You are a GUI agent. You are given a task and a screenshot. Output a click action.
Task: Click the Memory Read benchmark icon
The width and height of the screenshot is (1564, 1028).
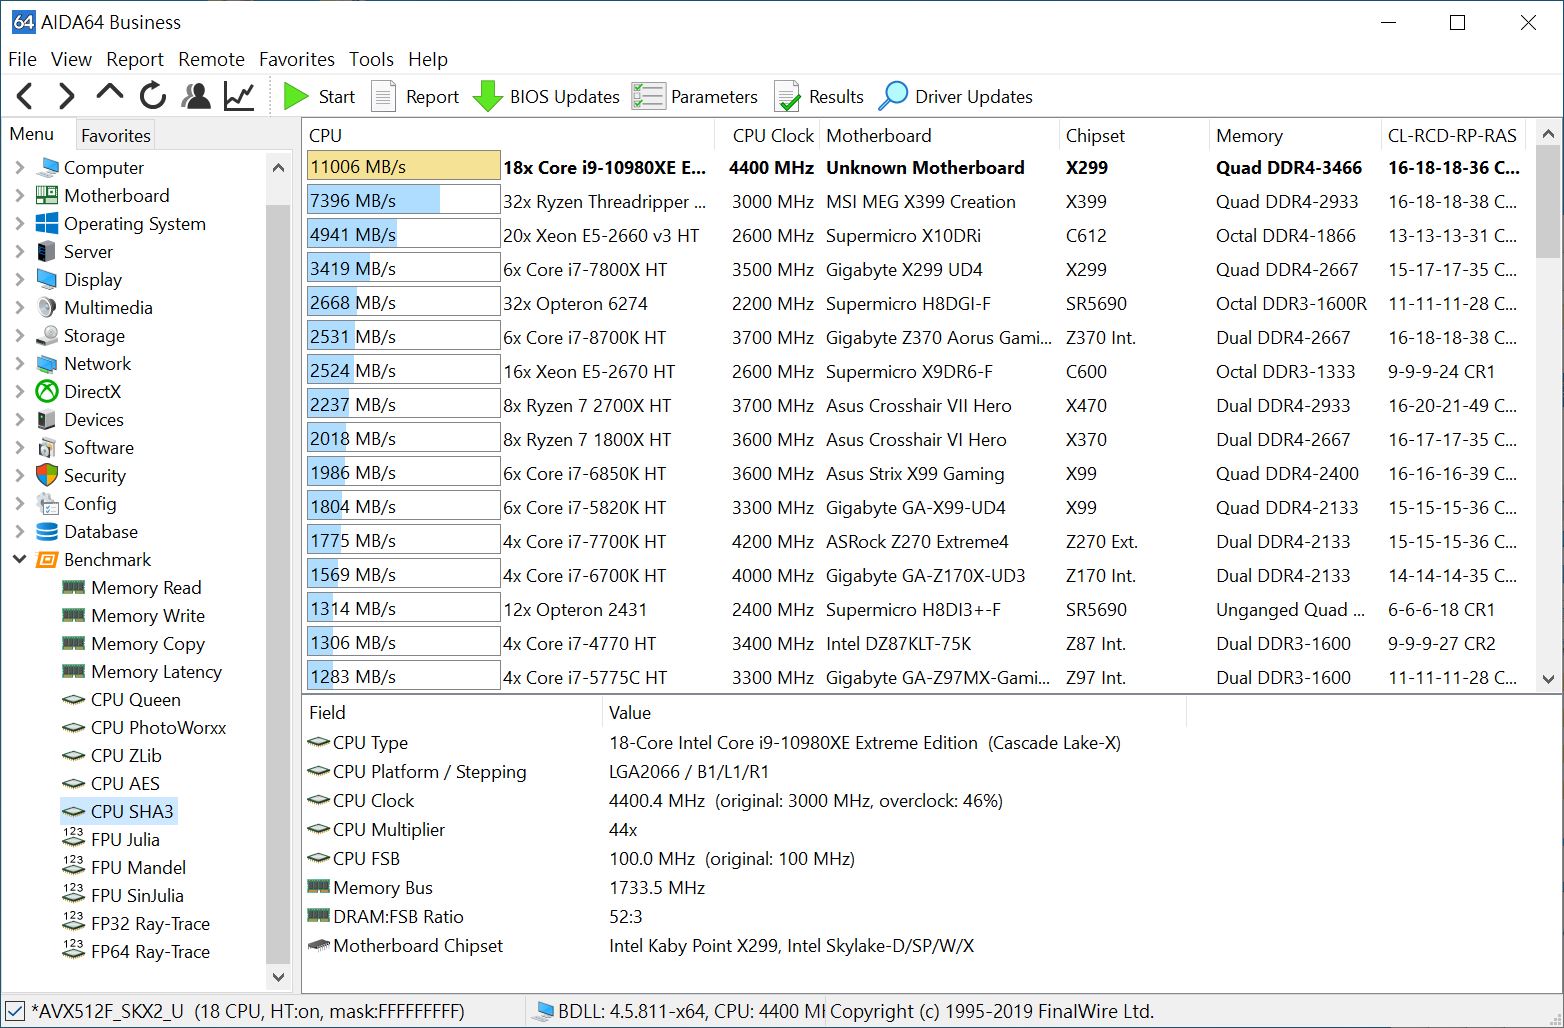click(73, 587)
